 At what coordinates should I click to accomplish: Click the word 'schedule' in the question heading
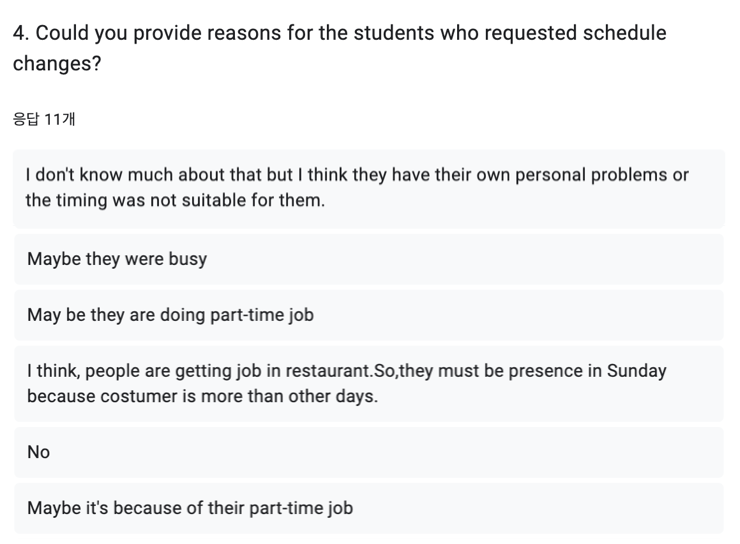624,33
